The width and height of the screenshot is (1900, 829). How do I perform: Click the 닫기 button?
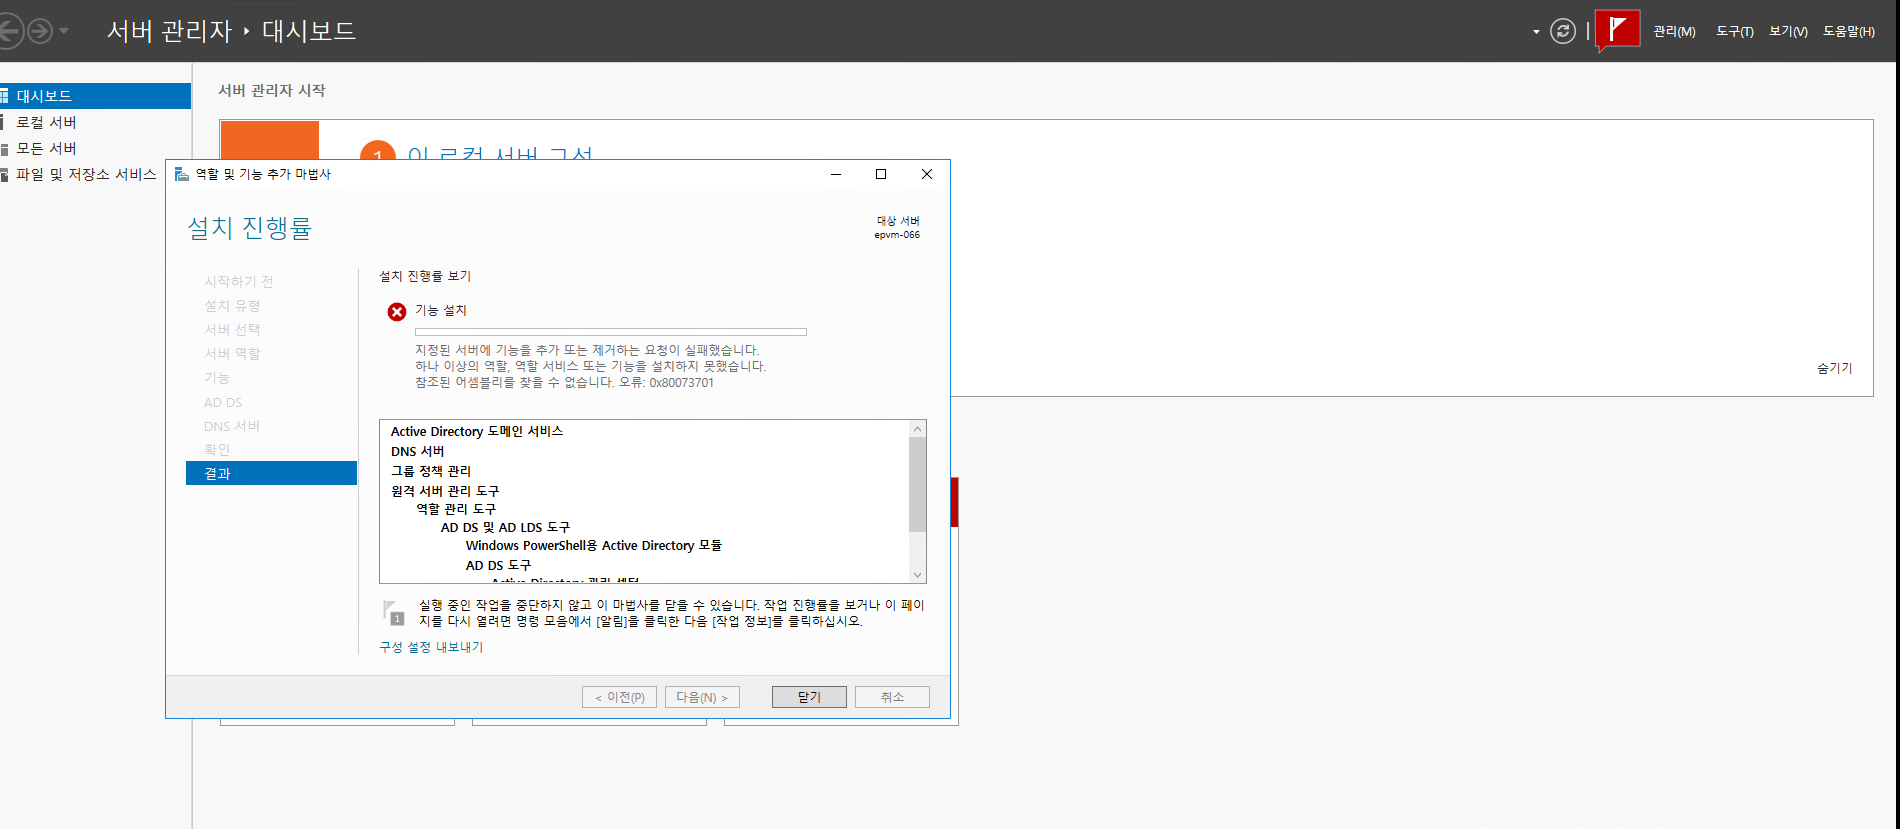tap(809, 697)
